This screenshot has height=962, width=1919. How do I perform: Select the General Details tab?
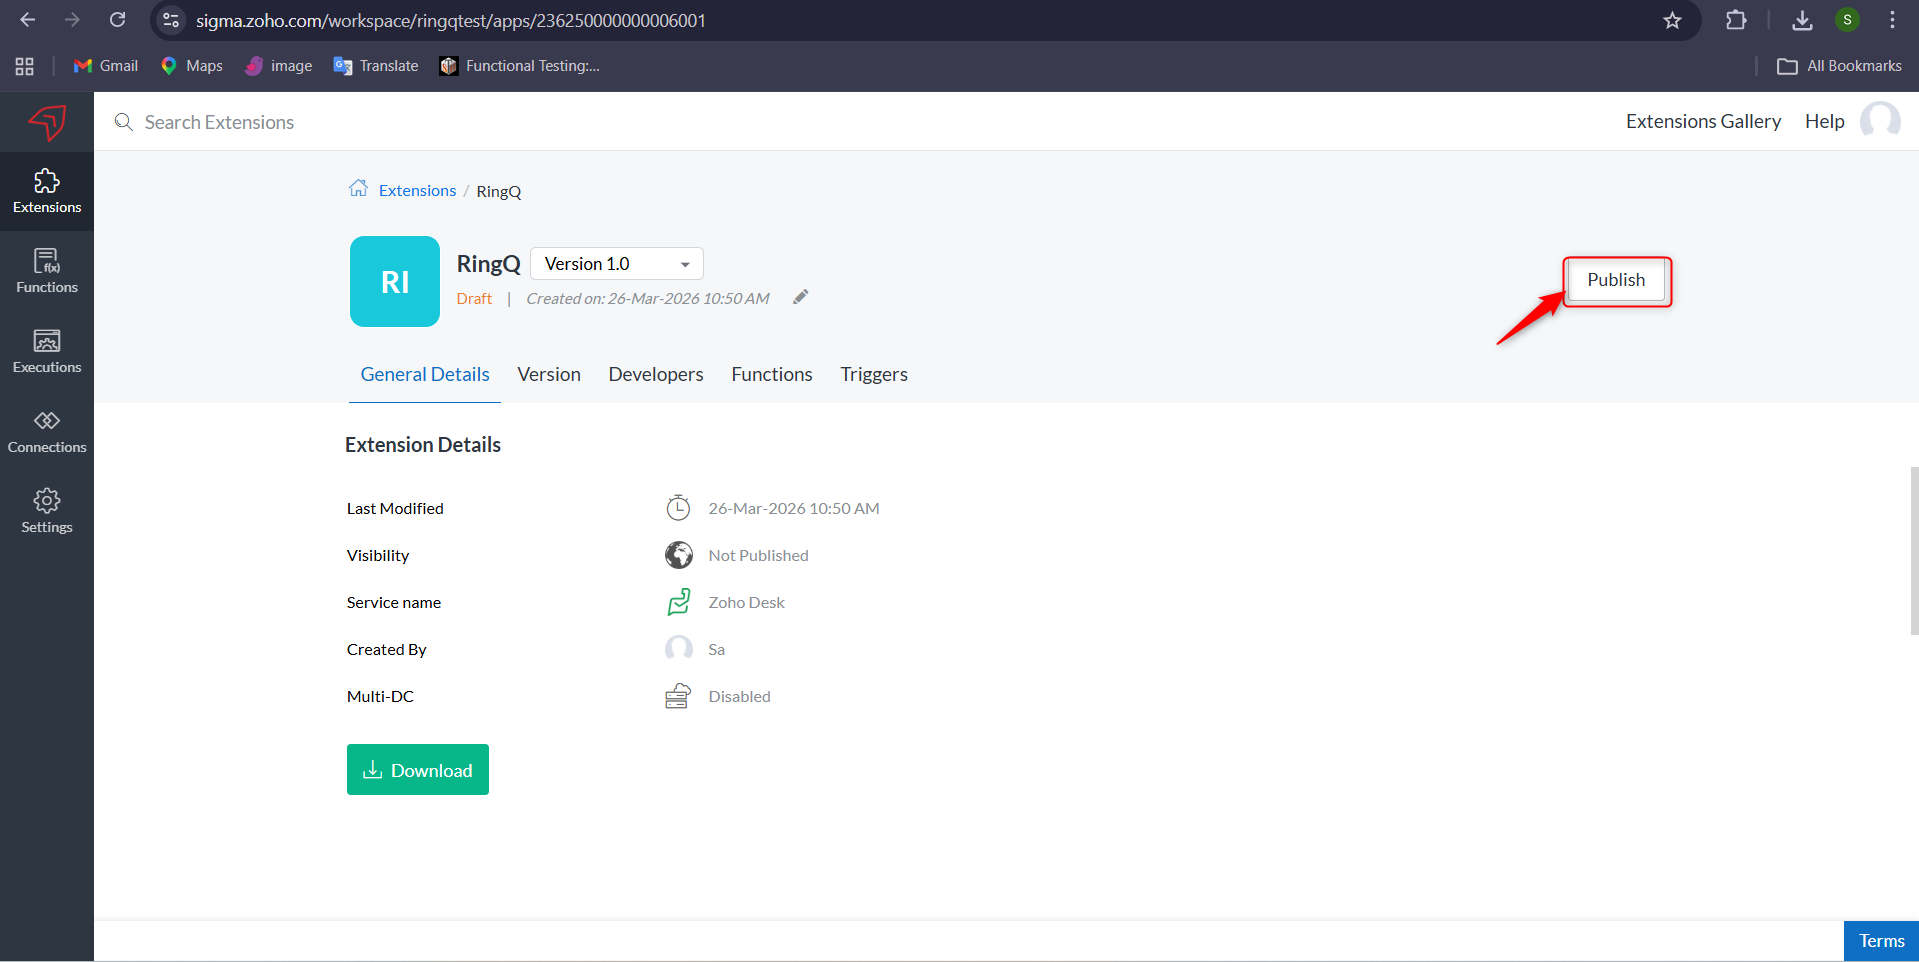tap(425, 374)
